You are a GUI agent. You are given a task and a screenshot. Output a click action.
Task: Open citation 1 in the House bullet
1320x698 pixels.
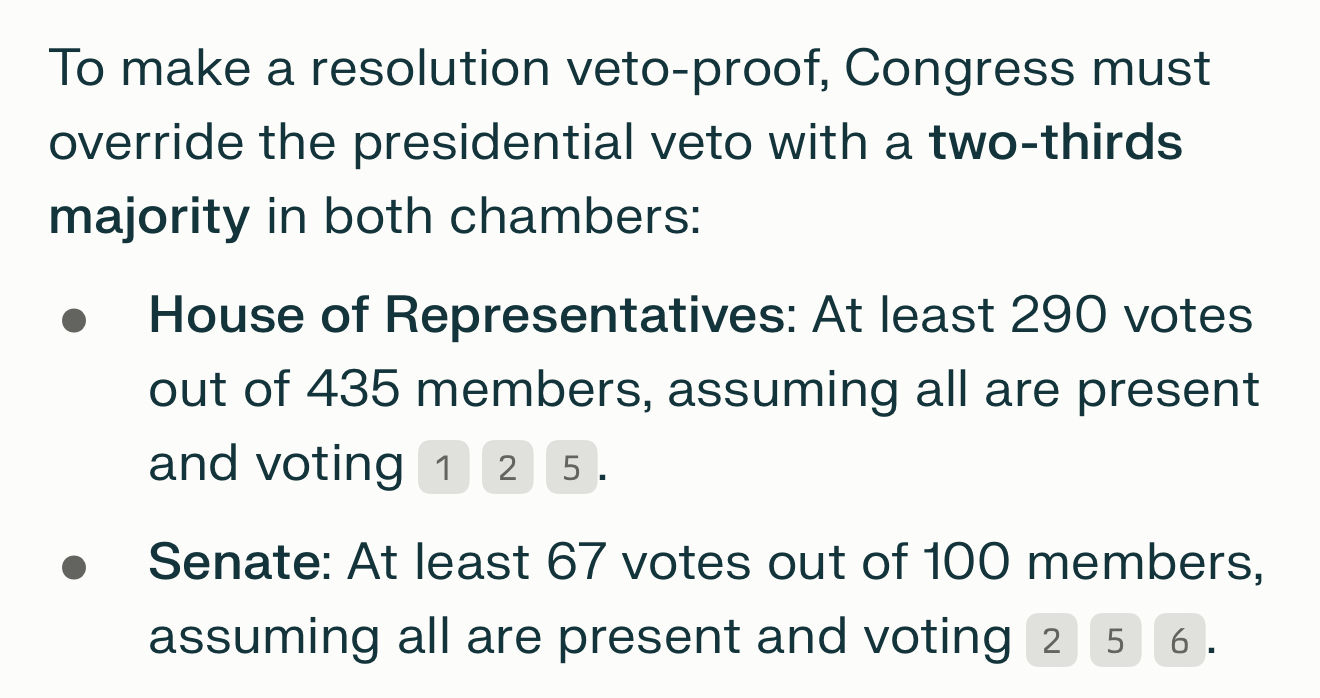click(x=443, y=467)
